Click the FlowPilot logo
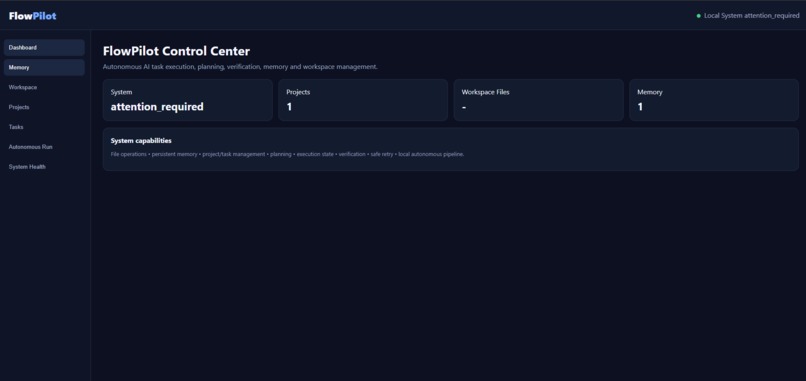Viewport: 806px width, 381px height. pos(32,16)
